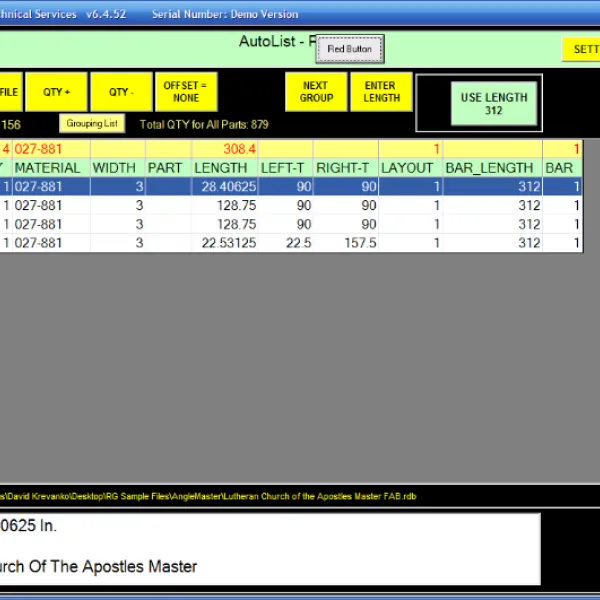Viewport: 600px width, 600px height.
Task: Open the Grouping List
Action: (92, 124)
